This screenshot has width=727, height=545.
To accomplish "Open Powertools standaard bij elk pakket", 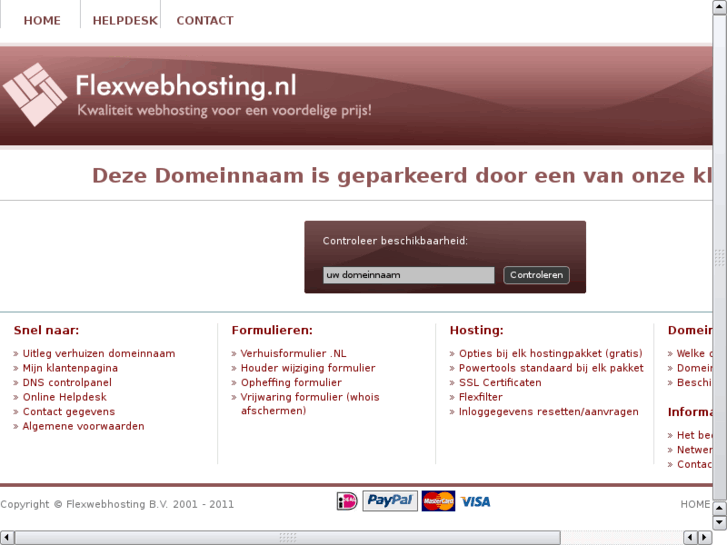I will tap(551, 368).
